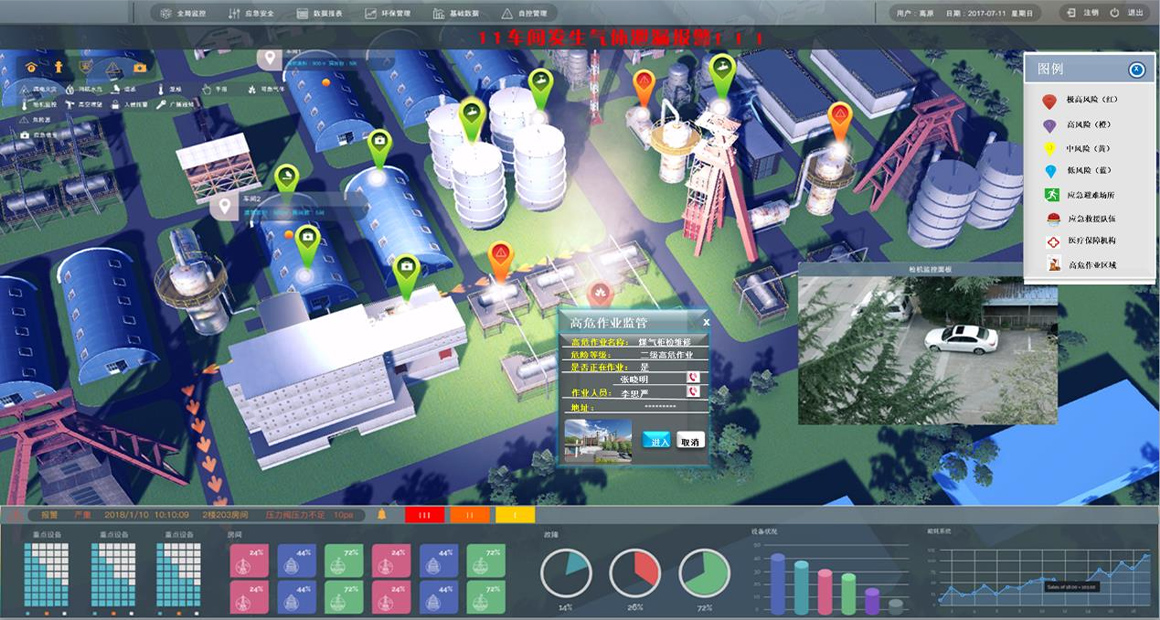The width and height of the screenshot is (1160, 620).
Task: Call 张晓明 using the phone icon
Action: point(692,378)
